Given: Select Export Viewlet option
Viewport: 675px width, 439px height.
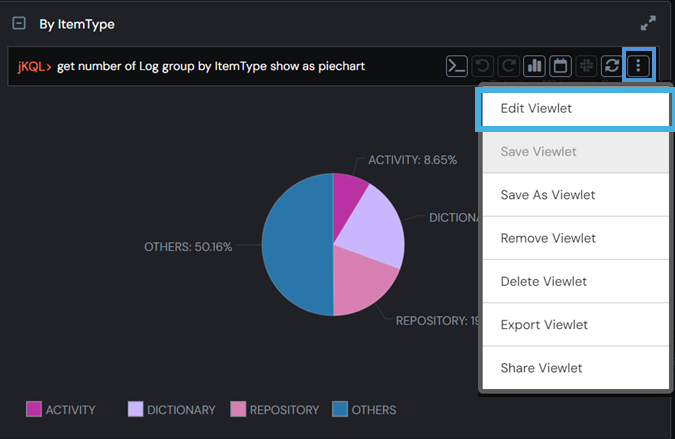Looking at the screenshot, I should [576, 325].
